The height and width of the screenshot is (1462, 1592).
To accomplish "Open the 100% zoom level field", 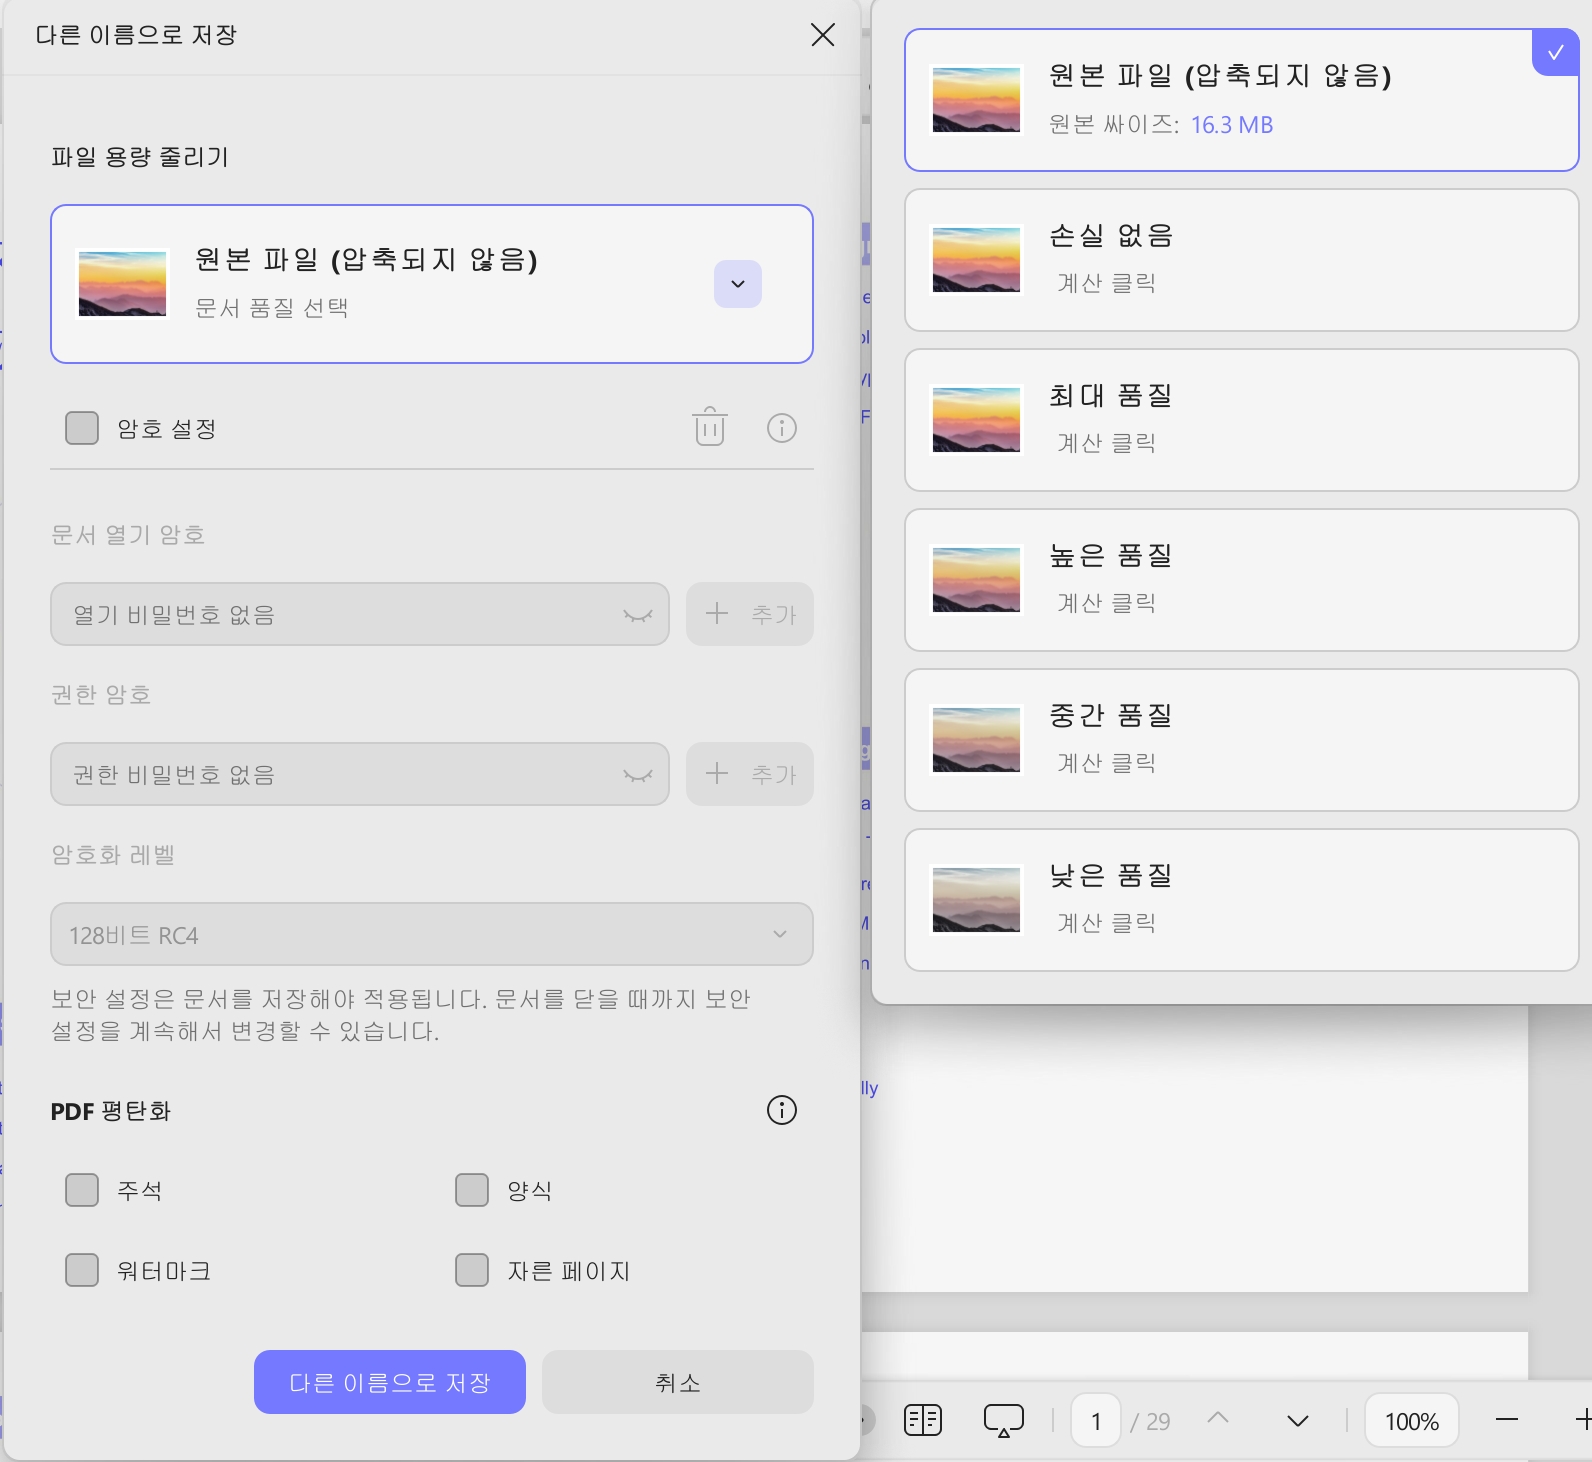I will point(1412,1421).
